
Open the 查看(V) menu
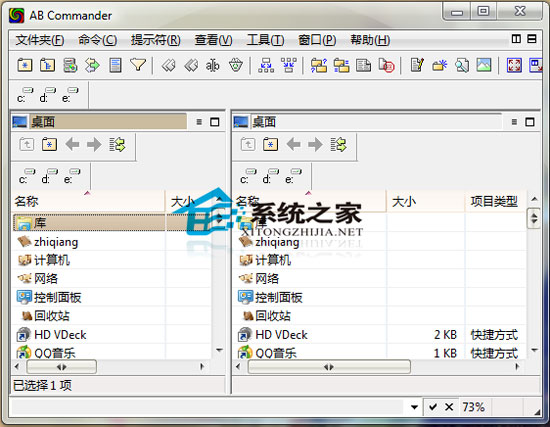[213, 40]
